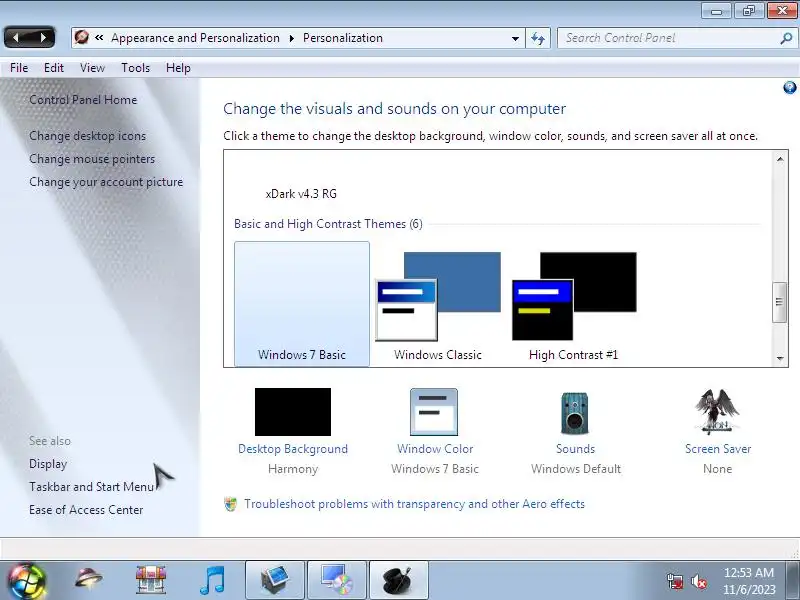The width and height of the screenshot is (800, 600).
Task: Open the View menu
Action: (92, 68)
